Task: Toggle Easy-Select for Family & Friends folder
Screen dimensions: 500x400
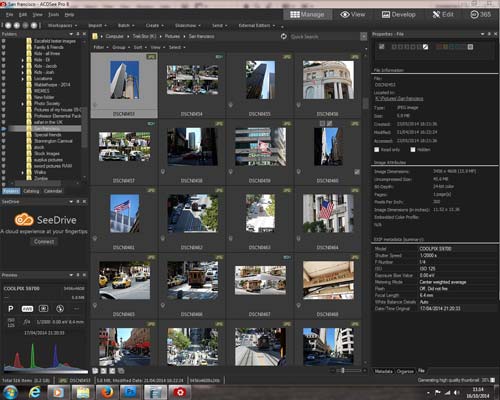Action: (3, 47)
